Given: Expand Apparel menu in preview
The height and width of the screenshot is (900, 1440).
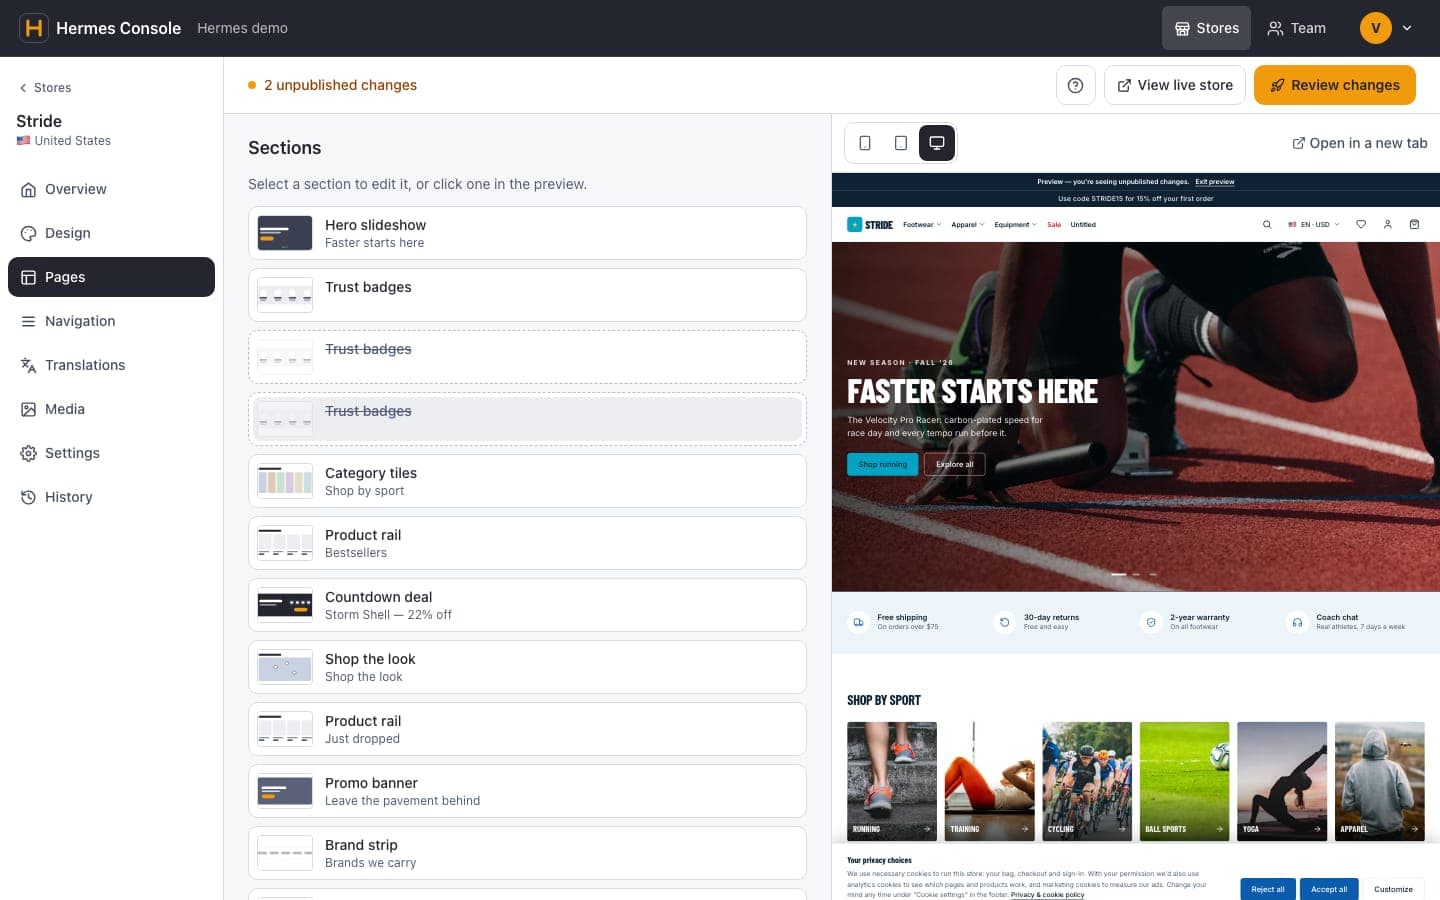Looking at the screenshot, I should click(967, 225).
